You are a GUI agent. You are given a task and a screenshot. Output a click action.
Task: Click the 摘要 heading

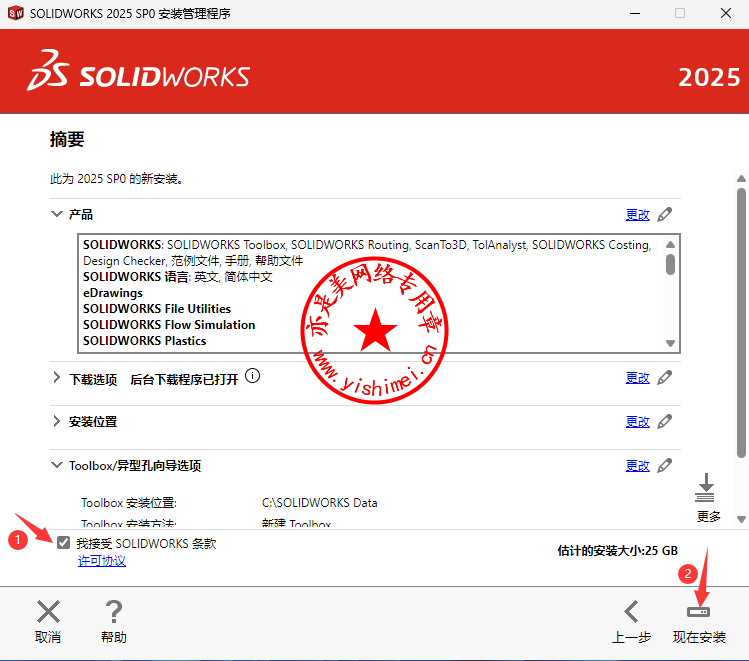pyautogui.click(x=67, y=139)
